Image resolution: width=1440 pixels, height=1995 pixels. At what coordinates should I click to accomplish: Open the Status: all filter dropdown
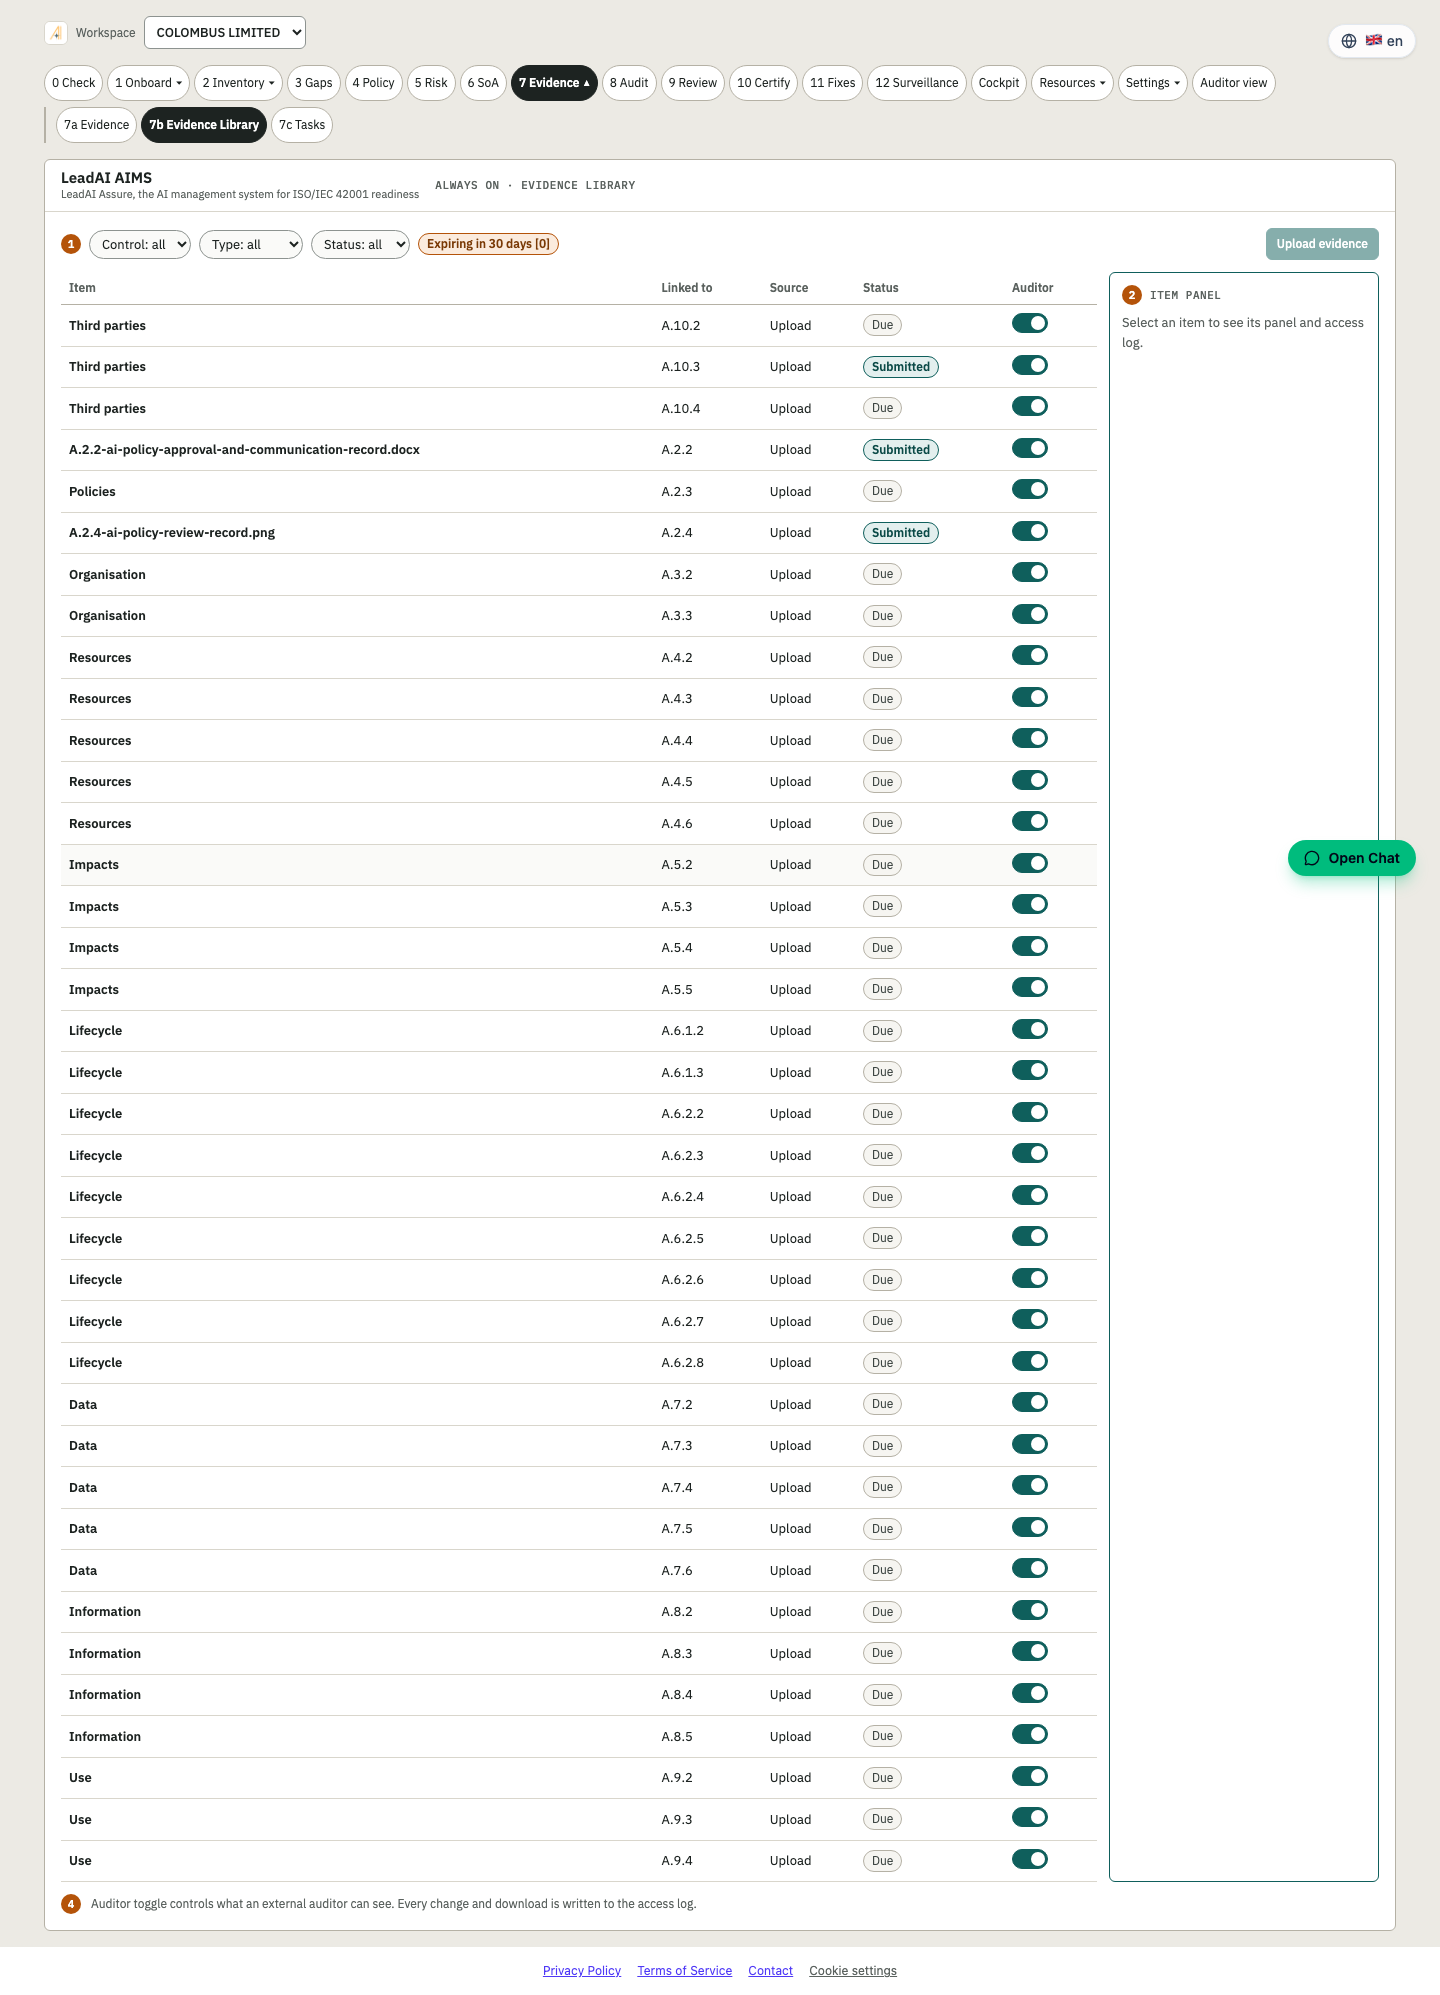[x=360, y=244]
